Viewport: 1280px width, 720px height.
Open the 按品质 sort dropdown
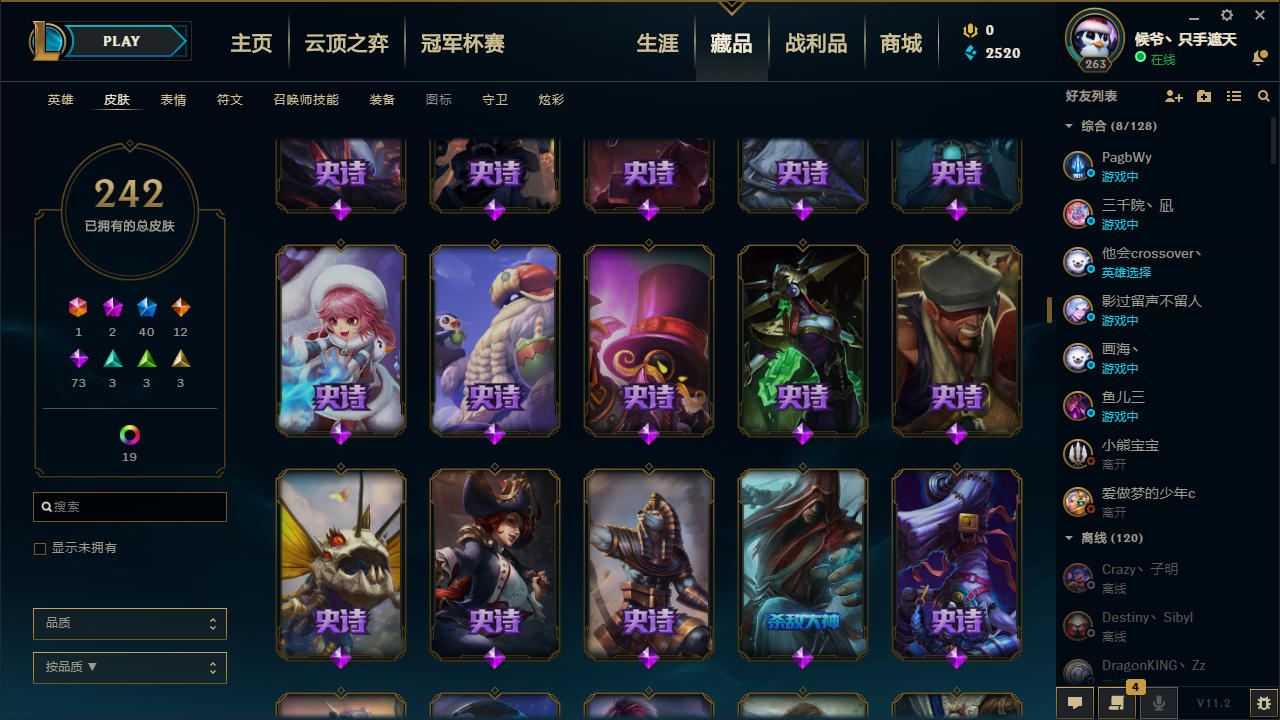pos(130,667)
